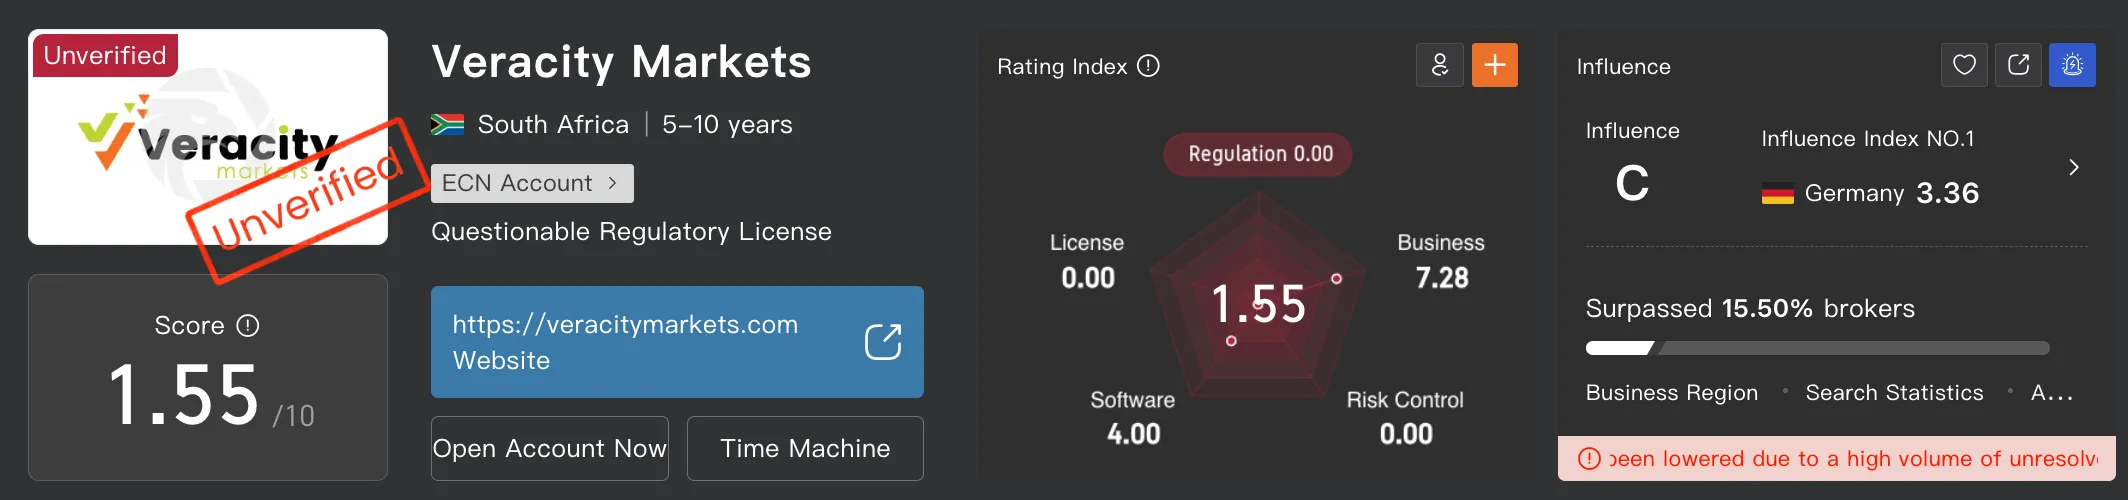Screen dimensions: 2128x500
Task: Click the 1.55 radar chart center
Action: (x=1258, y=304)
